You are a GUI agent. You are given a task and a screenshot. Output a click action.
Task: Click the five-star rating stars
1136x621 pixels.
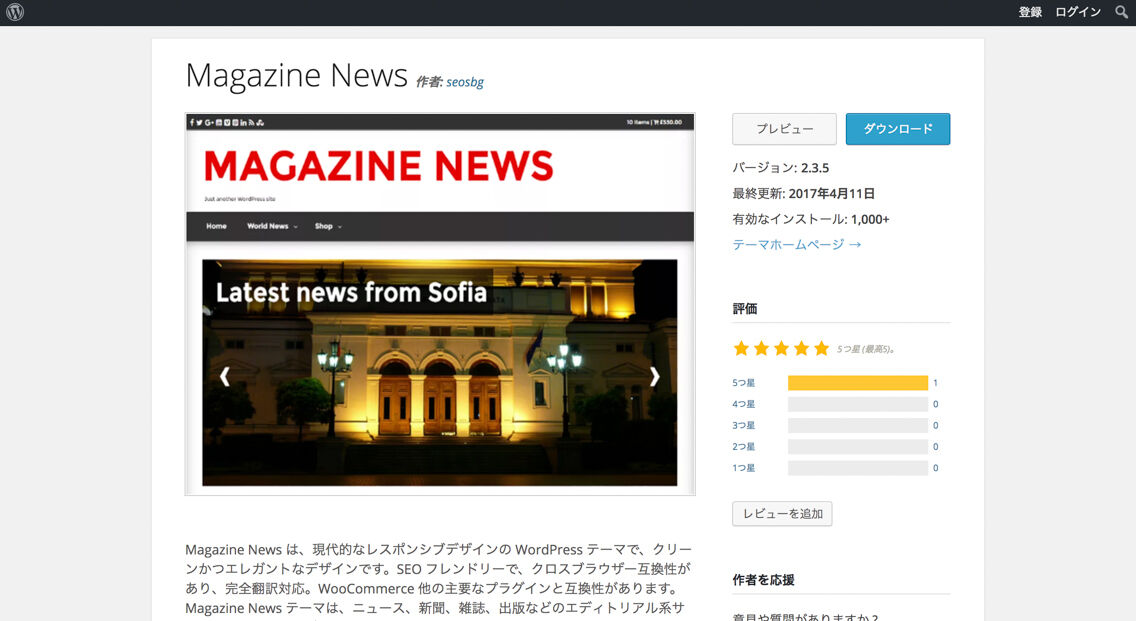click(780, 349)
